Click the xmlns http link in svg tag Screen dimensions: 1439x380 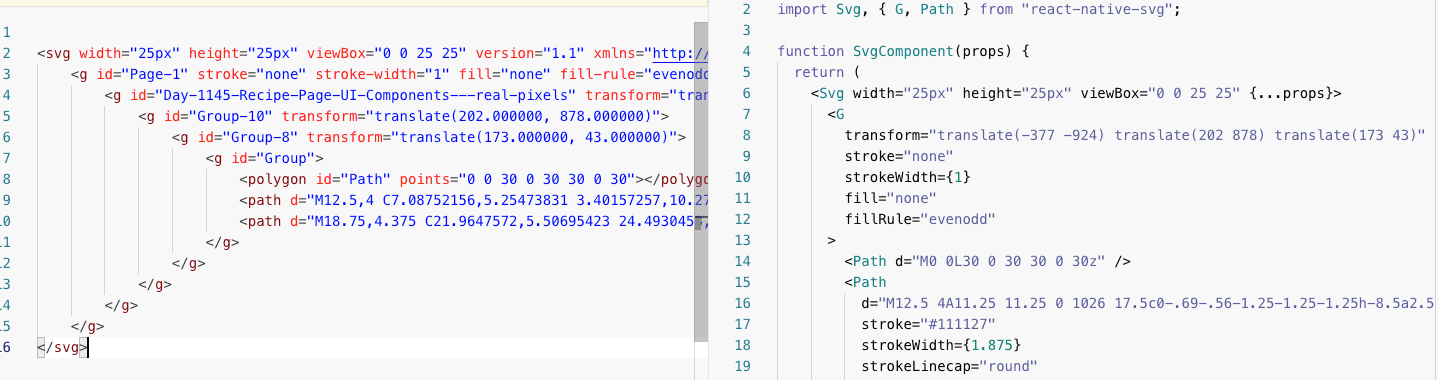pyautogui.click(x=679, y=53)
